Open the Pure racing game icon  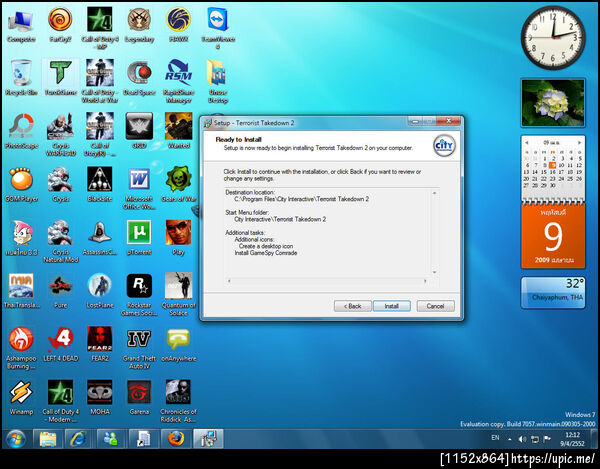click(60, 291)
